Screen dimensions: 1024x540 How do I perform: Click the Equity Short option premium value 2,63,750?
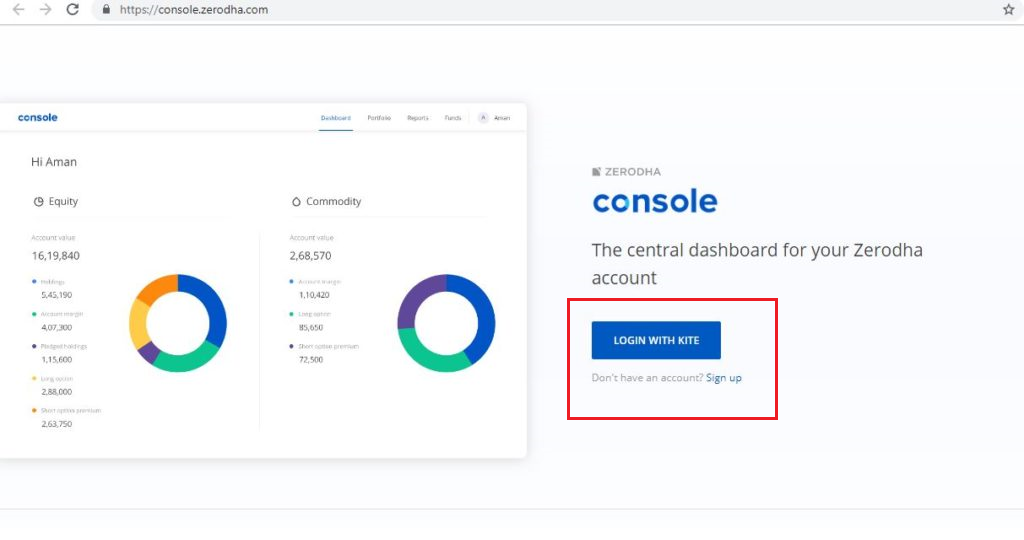pos(57,424)
